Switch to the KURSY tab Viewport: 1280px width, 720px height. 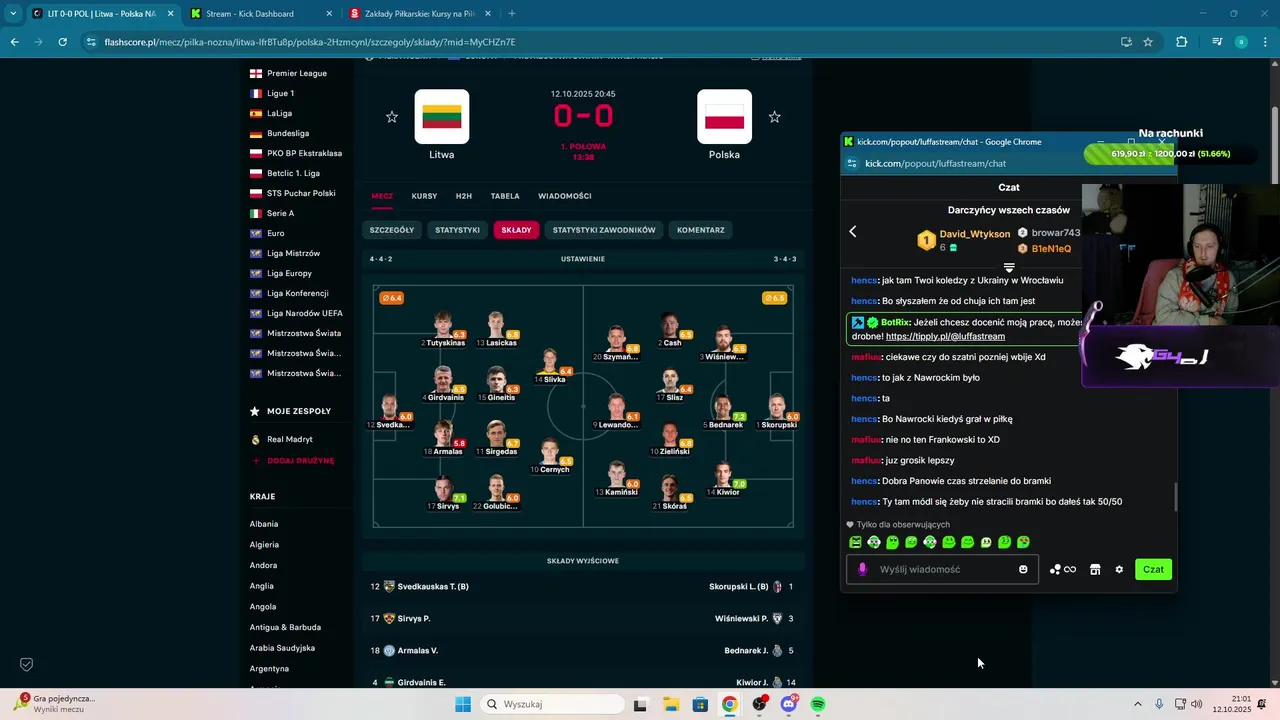coord(424,196)
